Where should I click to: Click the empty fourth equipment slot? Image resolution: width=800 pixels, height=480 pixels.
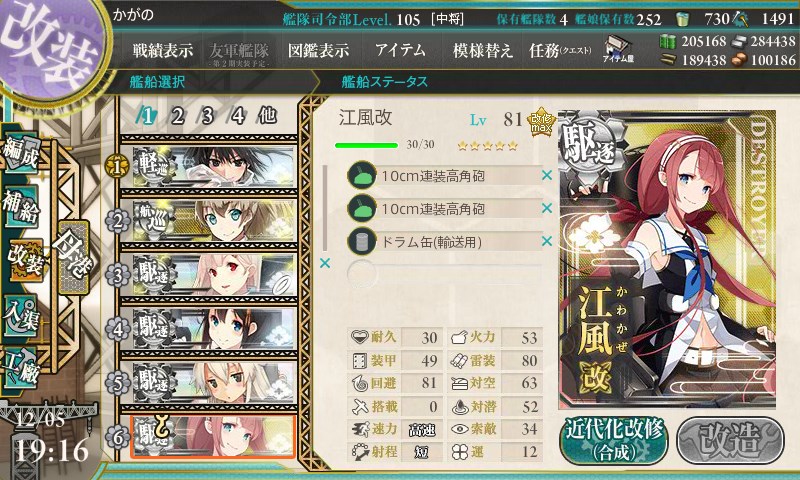(x=444, y=274)
